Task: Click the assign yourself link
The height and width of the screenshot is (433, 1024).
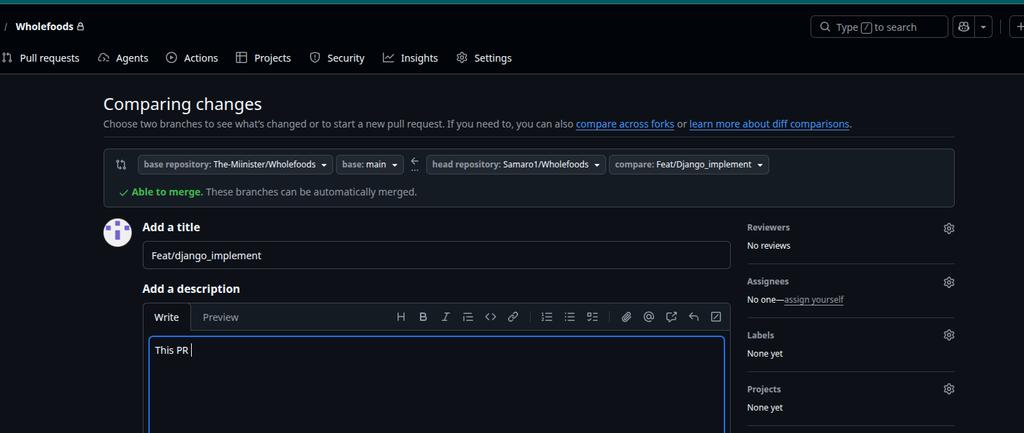Action: click(x=814, y=300)
